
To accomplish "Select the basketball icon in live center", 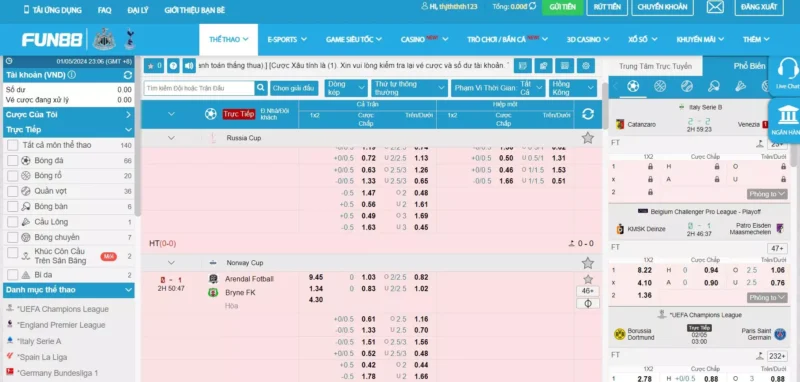I will pyautogui.click(x=660, y=86).
